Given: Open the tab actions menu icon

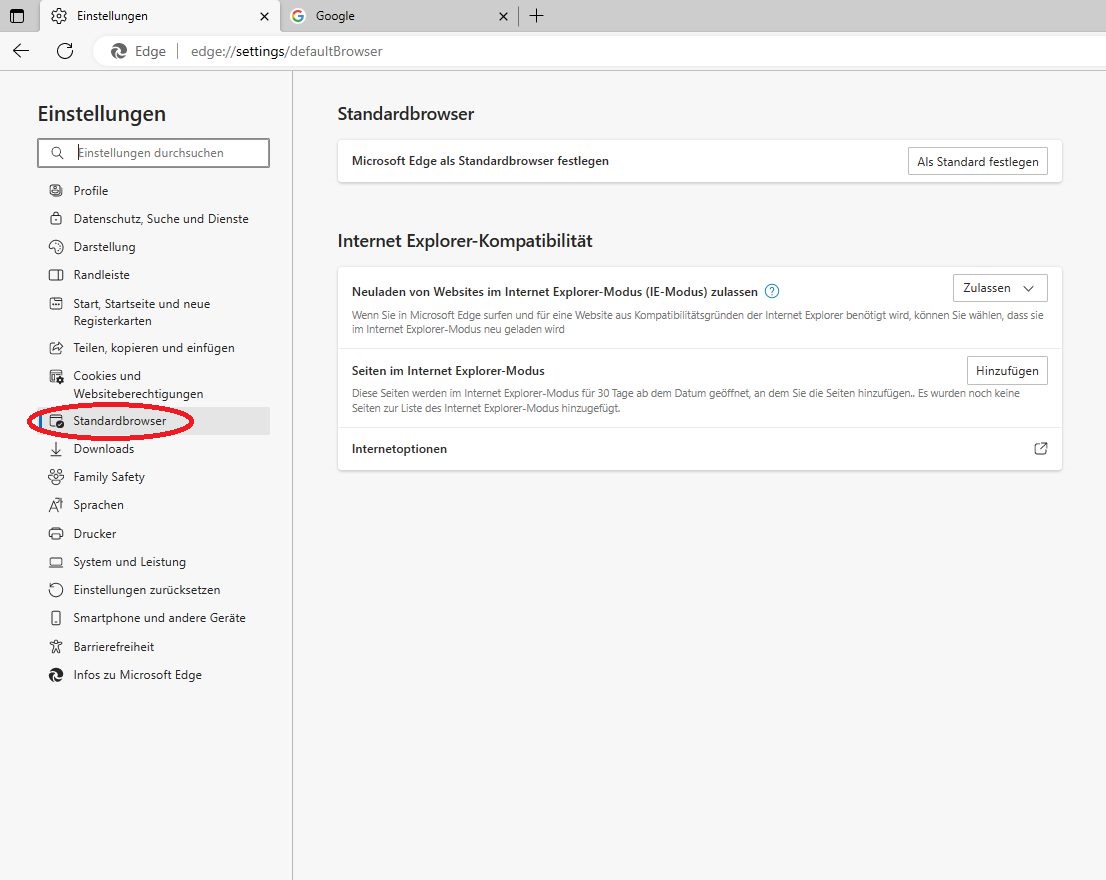Looking at the screenshot, I should point(17,16).
